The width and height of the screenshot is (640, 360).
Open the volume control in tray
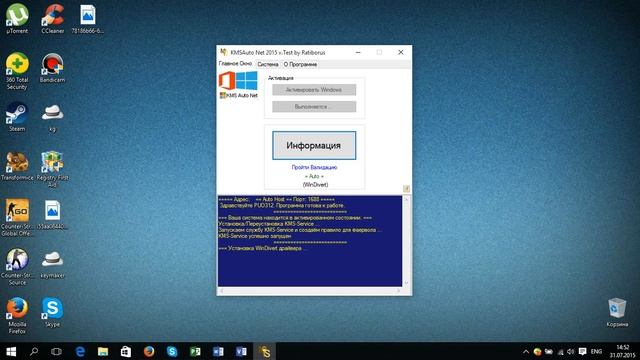click(x=571, y=351)
